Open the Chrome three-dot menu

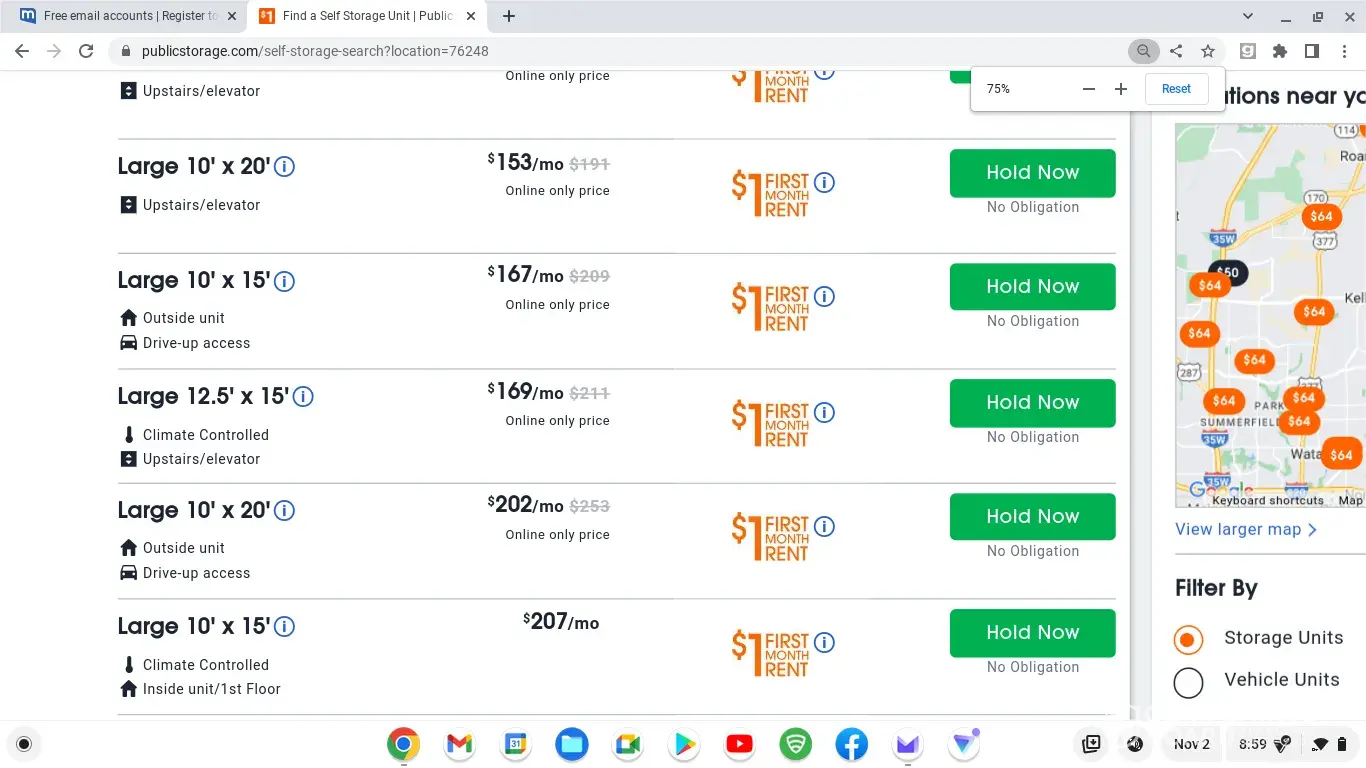[1345, 51]
